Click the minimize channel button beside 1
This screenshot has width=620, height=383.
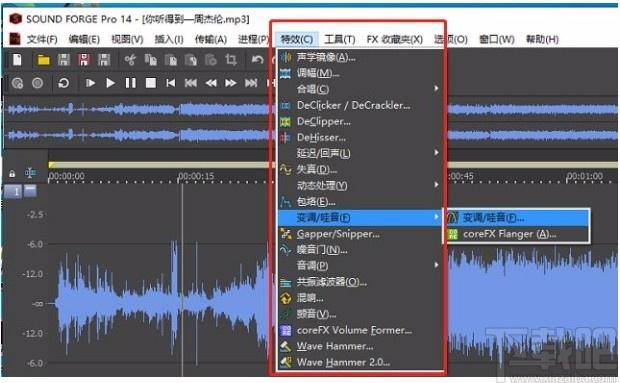pos(30,191)
